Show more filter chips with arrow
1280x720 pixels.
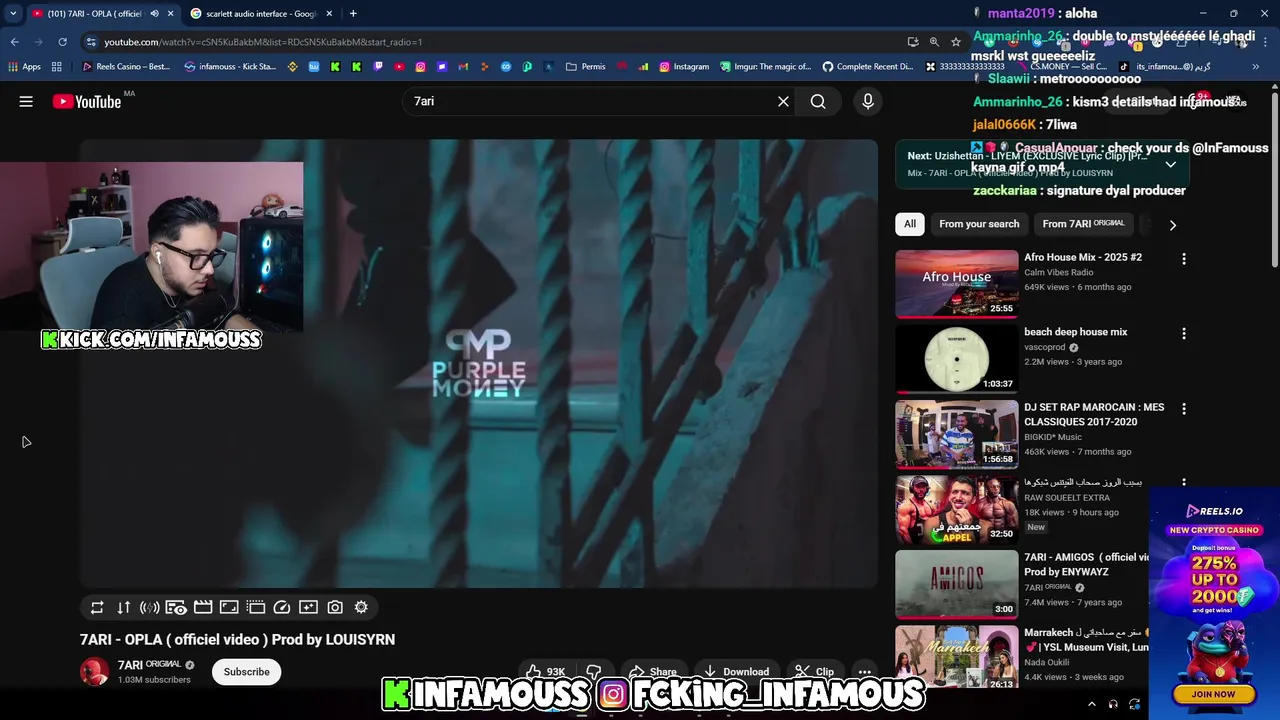pyautogui.click(x=1172, y=225)
